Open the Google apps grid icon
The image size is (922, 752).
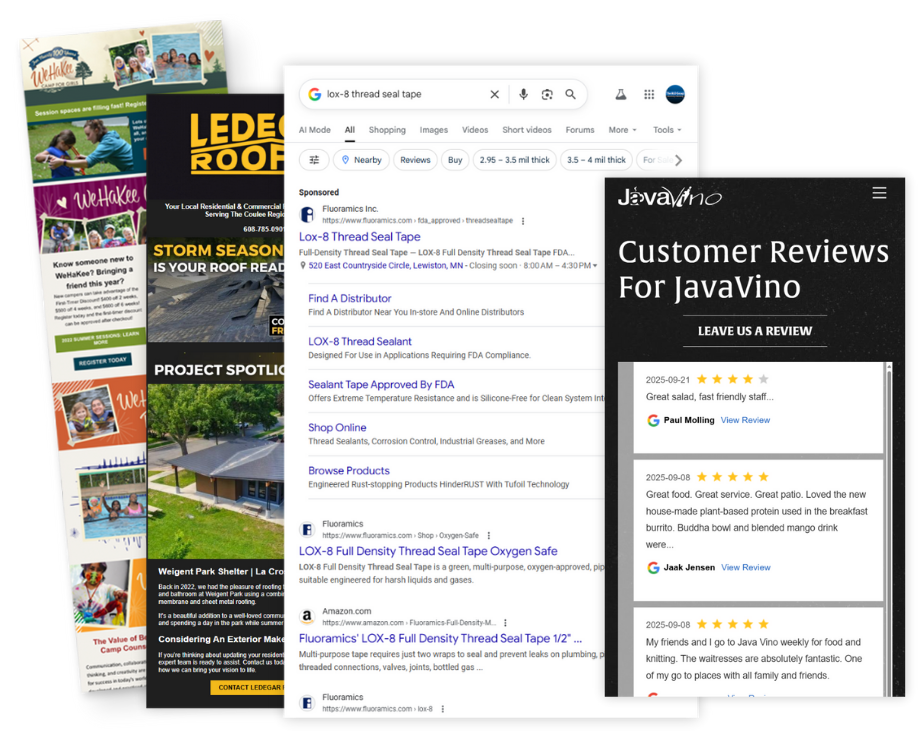click(649, 93)
